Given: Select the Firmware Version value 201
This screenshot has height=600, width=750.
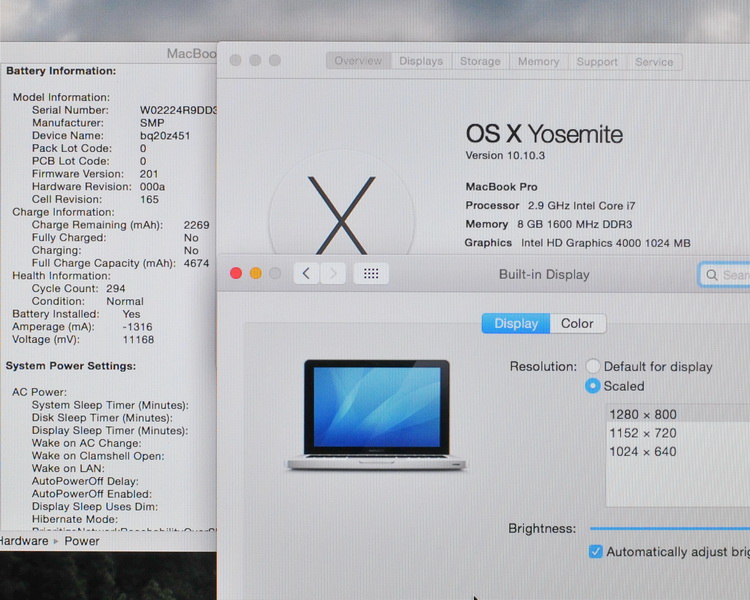Looking at the screenshot, I should tap(149, 174).
